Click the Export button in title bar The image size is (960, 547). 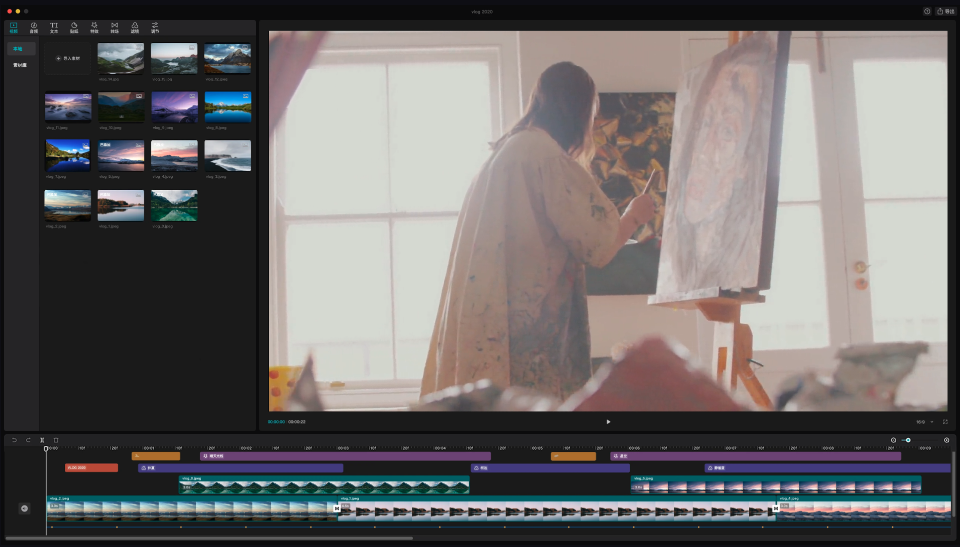click(946, 11)
